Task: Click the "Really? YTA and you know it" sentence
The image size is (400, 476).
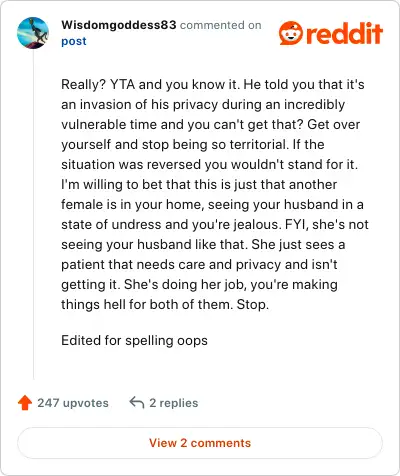Action: (150, 85)
